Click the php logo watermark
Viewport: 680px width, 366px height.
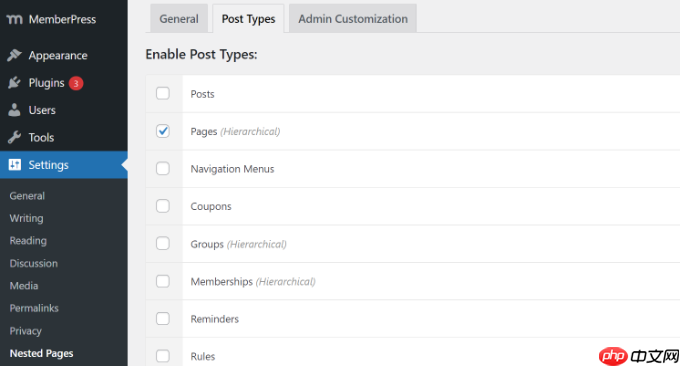click(613, 356)
